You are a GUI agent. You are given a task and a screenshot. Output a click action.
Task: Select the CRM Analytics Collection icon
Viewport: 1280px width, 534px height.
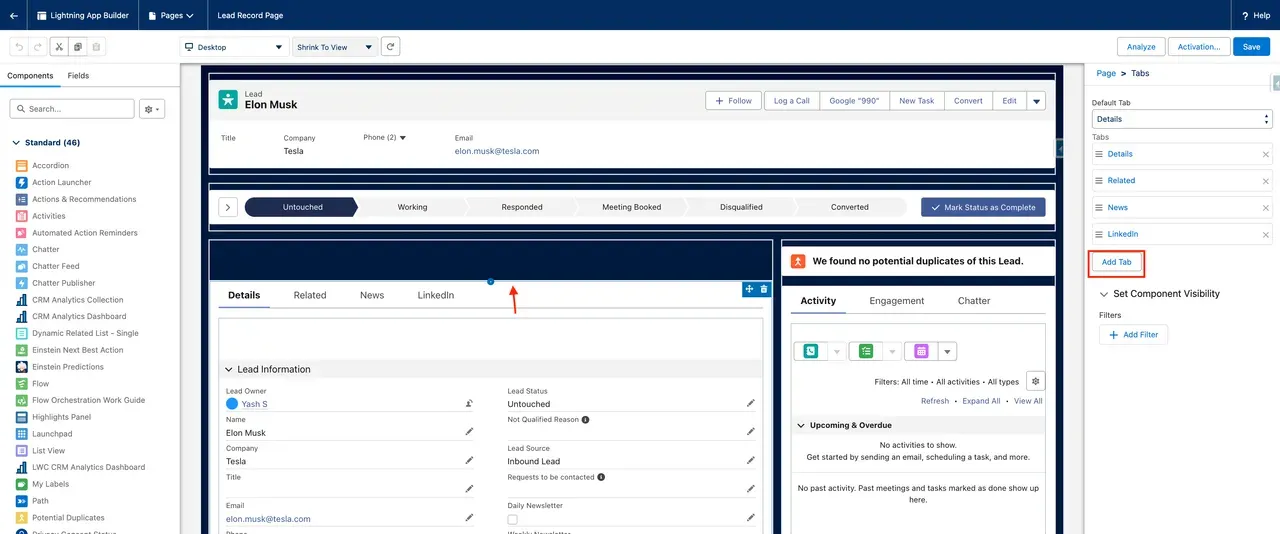[22, 300]
